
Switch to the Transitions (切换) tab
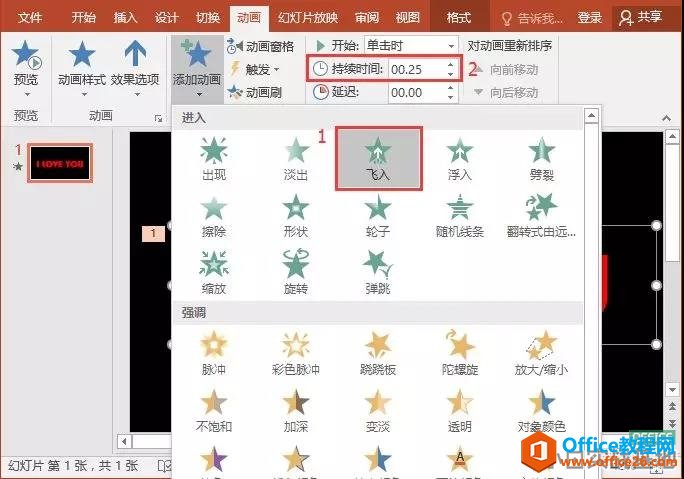[x=208, y=17]
